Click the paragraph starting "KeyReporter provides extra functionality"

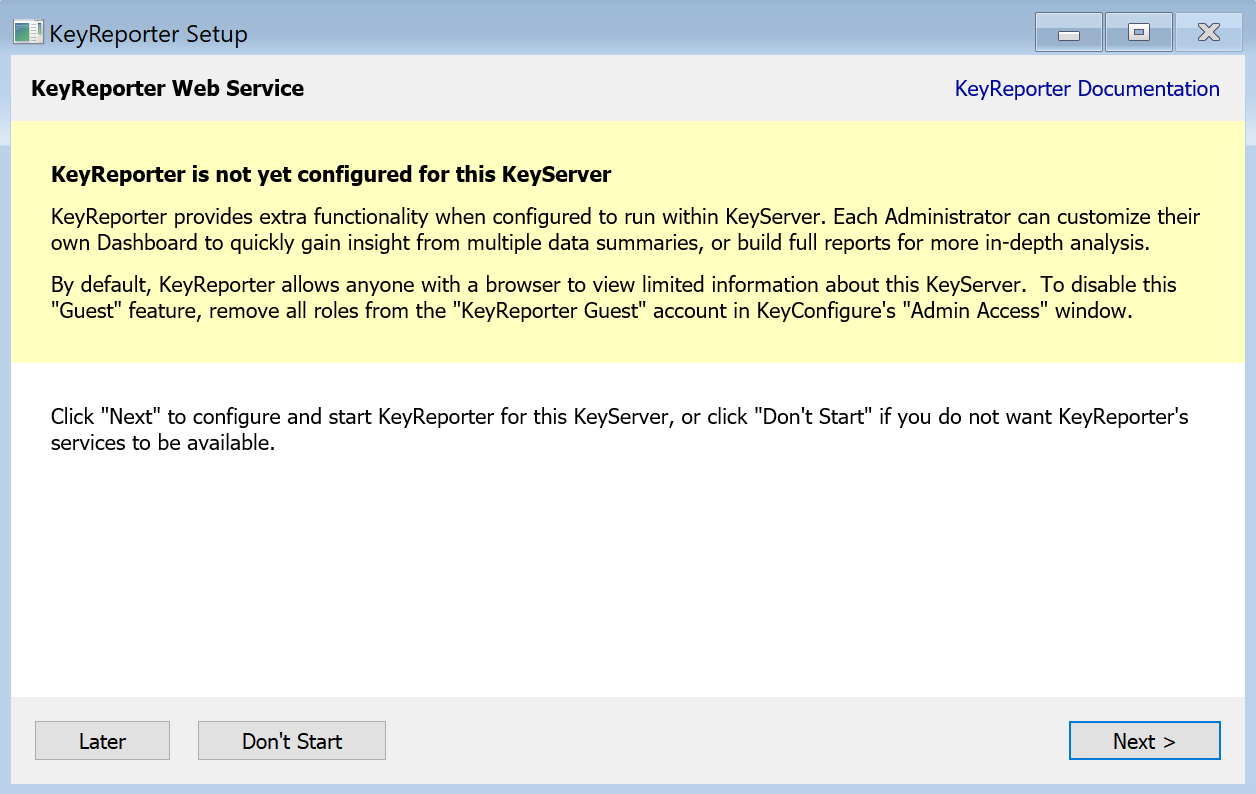coord(625,229)
